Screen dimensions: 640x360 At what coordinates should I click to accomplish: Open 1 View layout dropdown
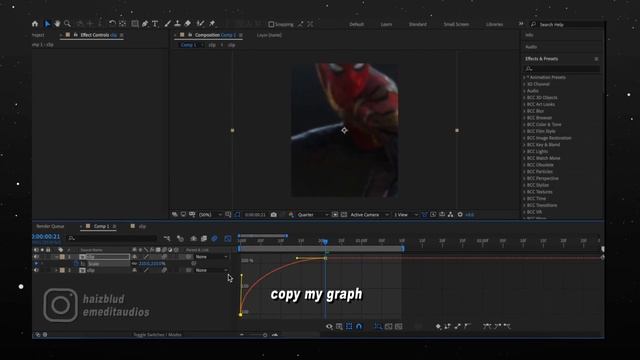click(x=406, y=215)
